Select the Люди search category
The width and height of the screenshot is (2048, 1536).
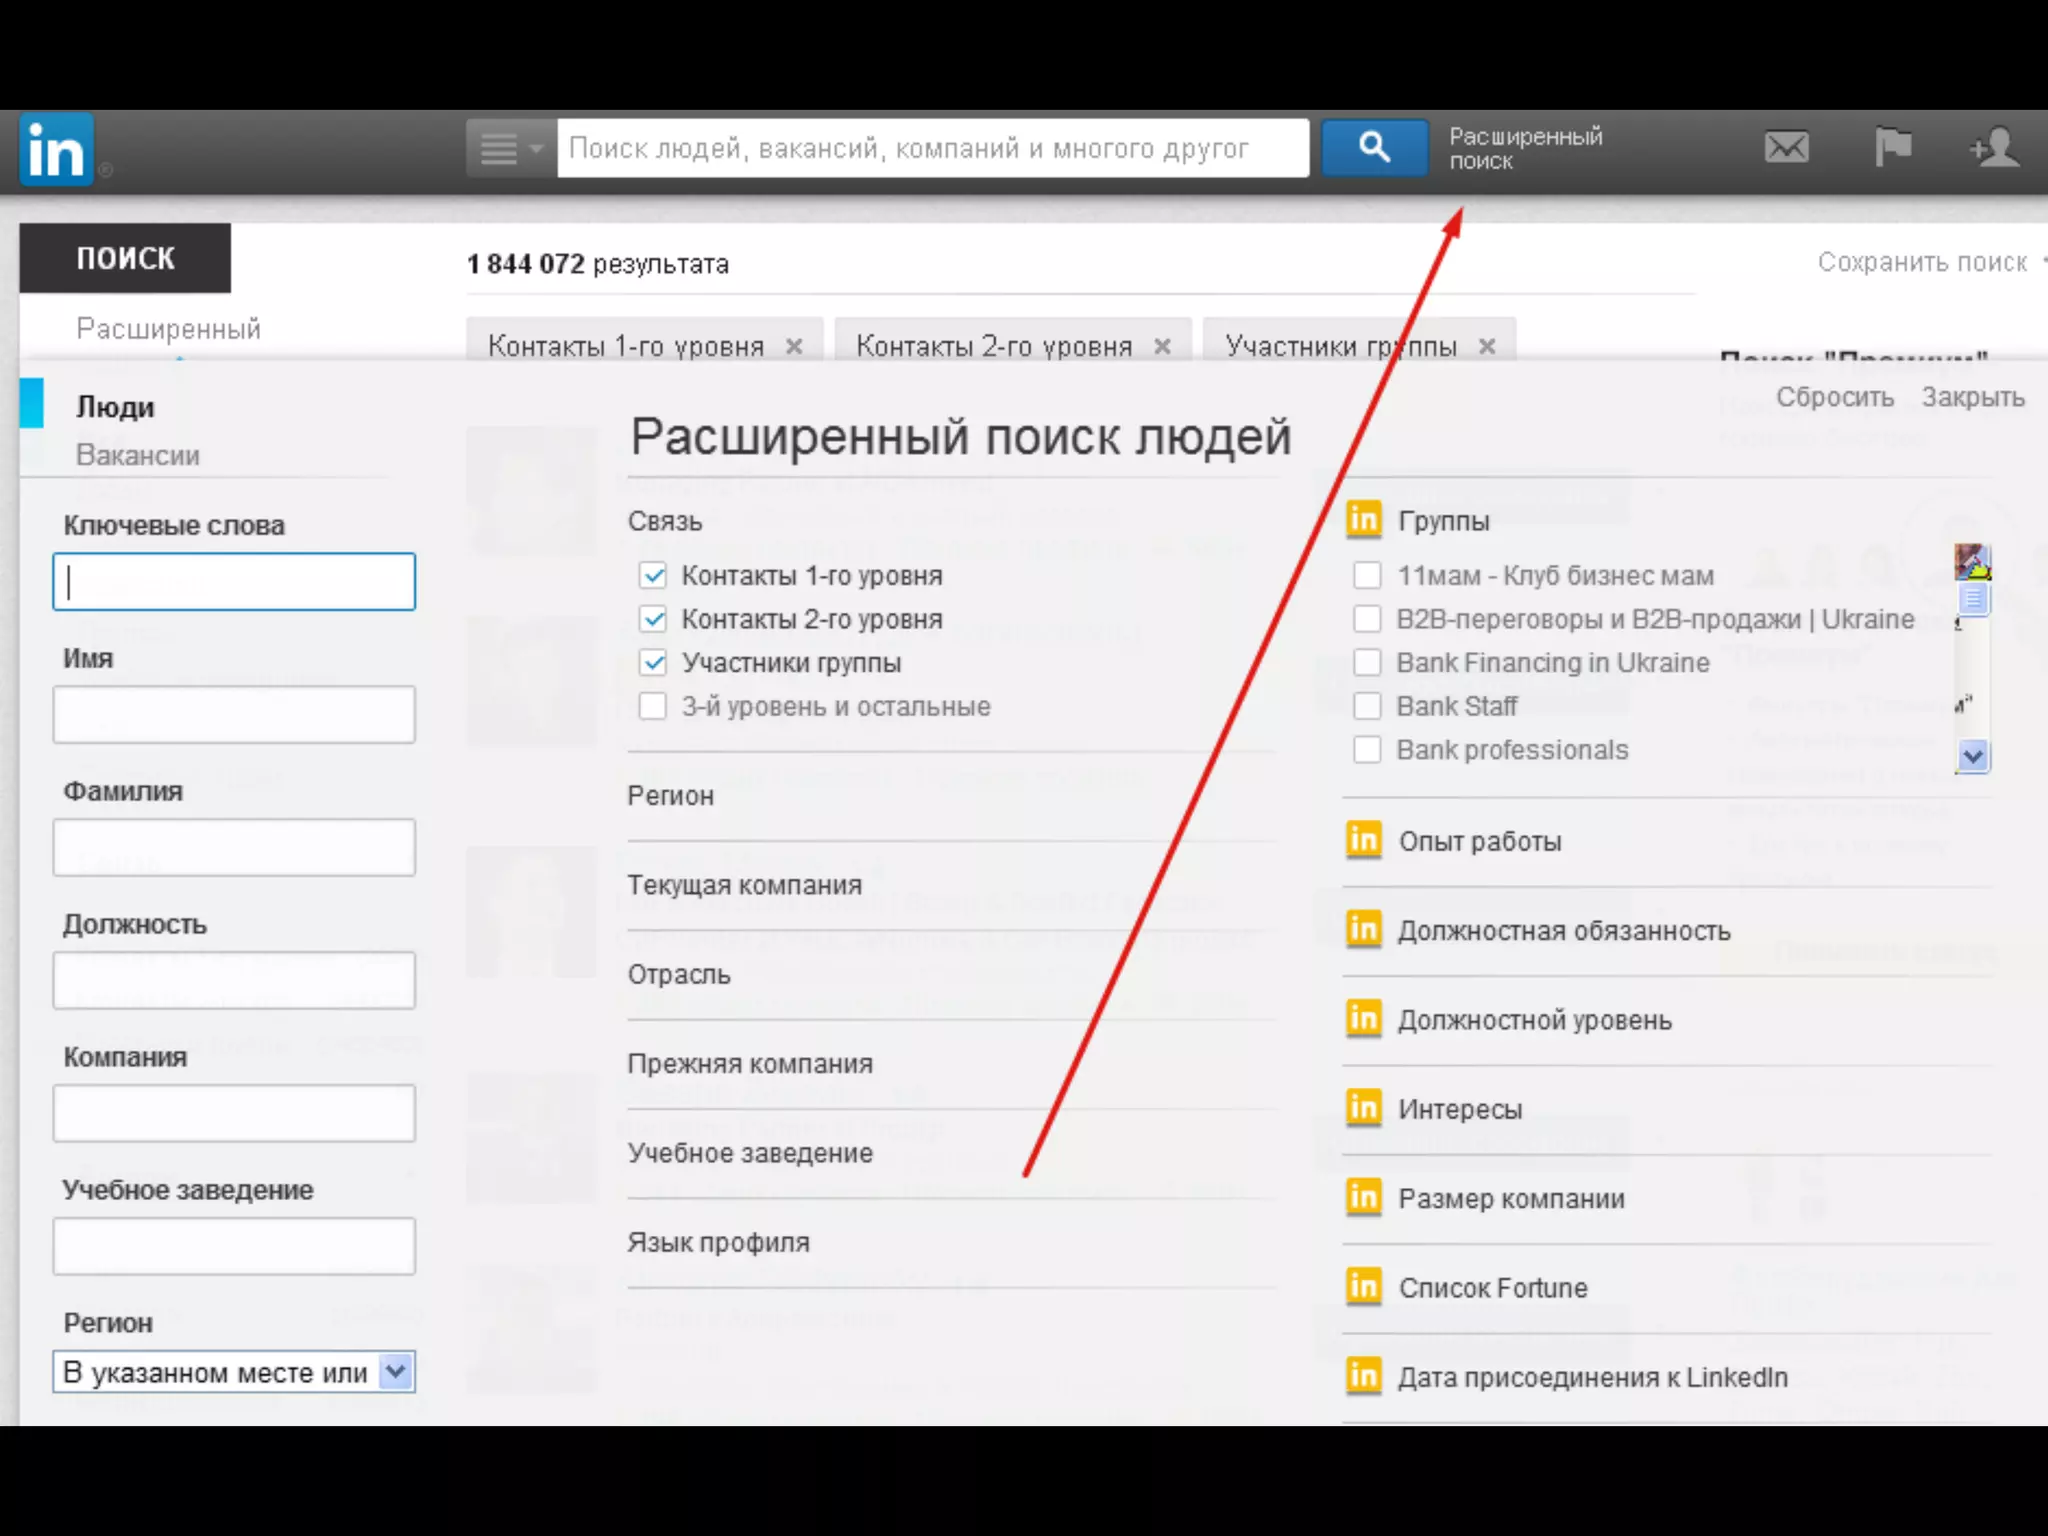point(116,407)
